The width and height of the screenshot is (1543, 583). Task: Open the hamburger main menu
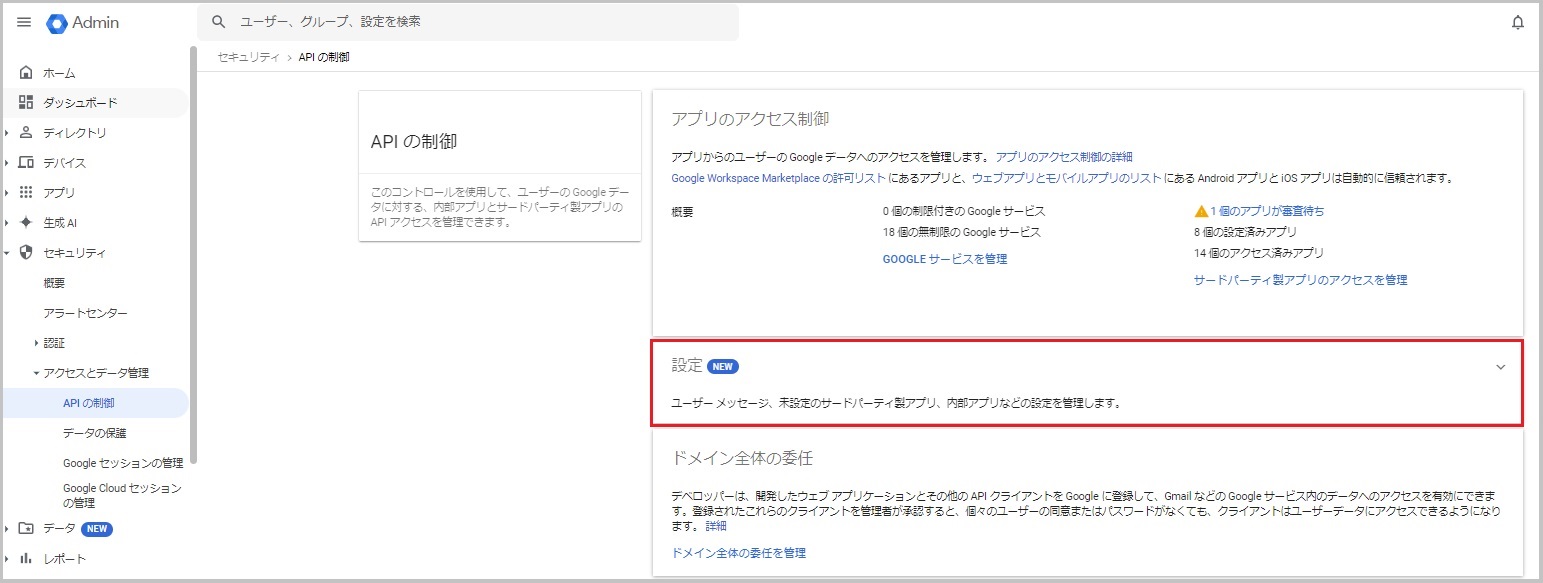pyautogui.click(x=24, y=22)
